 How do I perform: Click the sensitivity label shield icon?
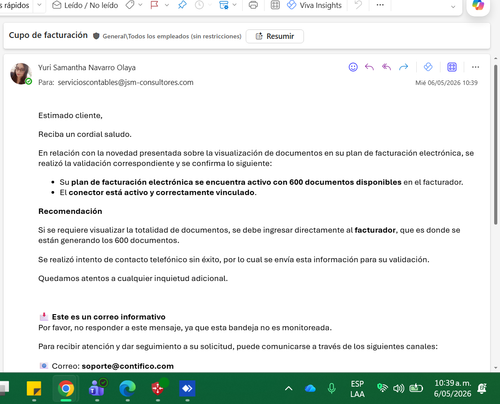[96, 36]
